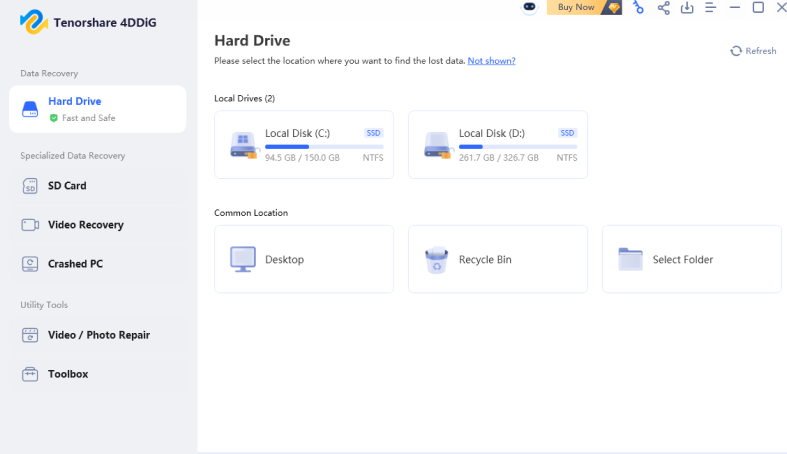Click the Video / Photo Repair icon
This screenshot has height=454, width=787.
(30, 335)
